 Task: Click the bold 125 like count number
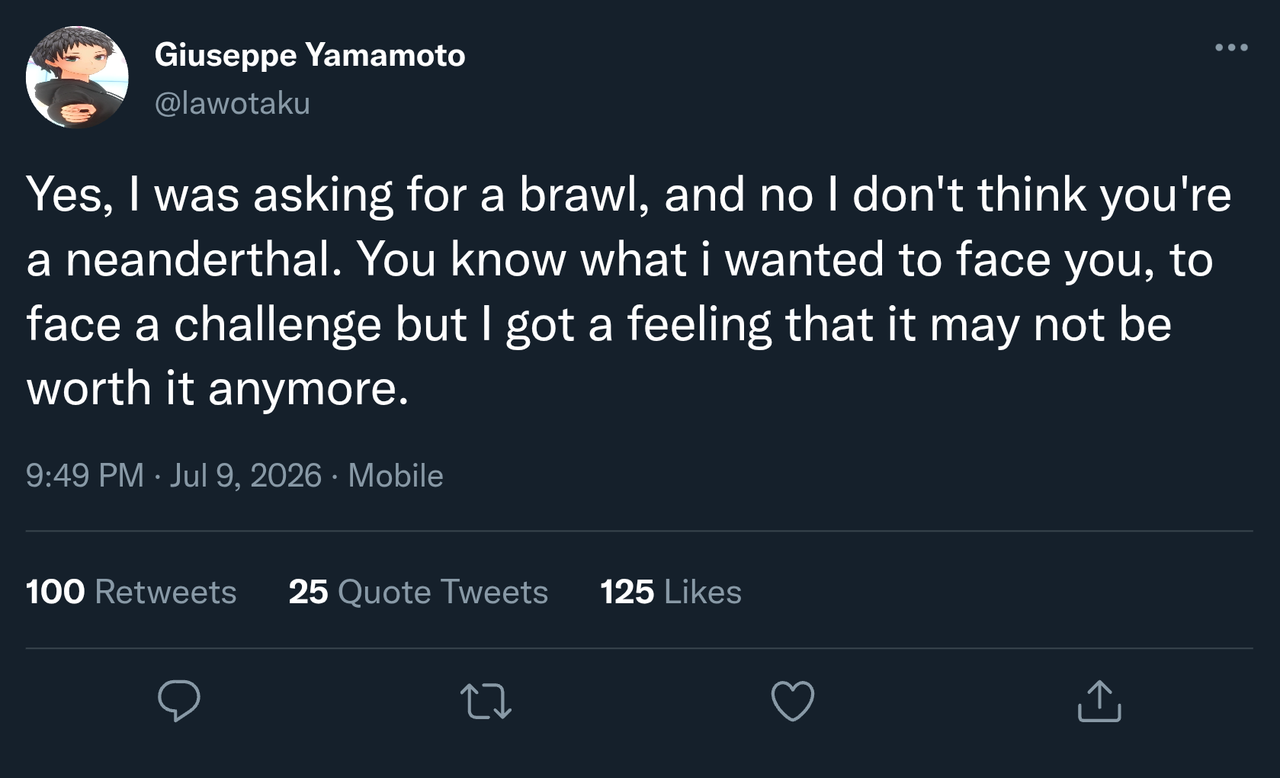point(627,592)
